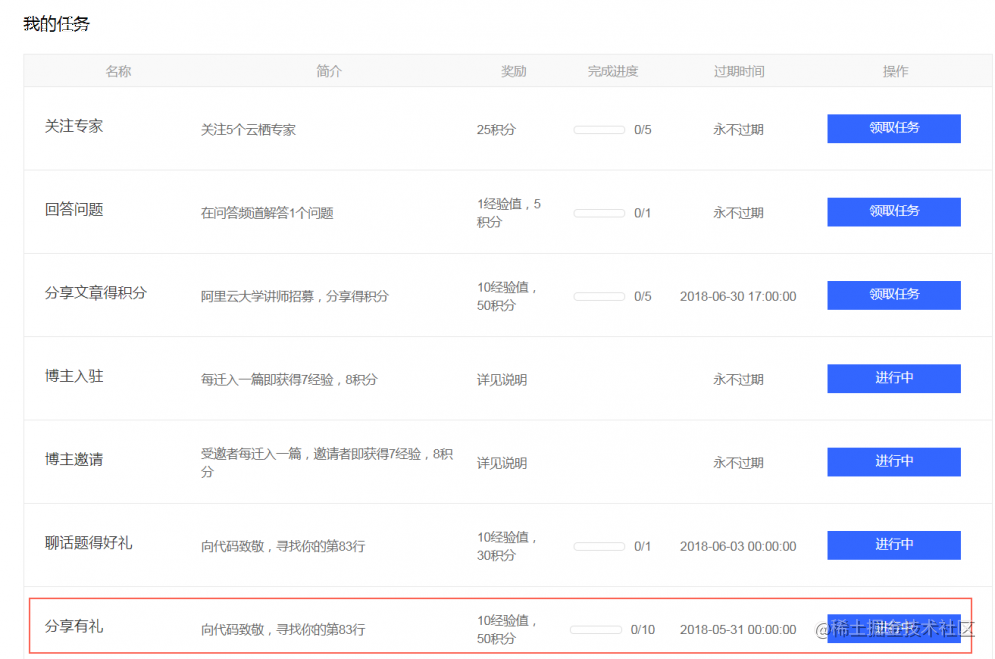Click progress value 0/10
The width and height of the screenshot is (995, 659).
click(x=642, y=630)
